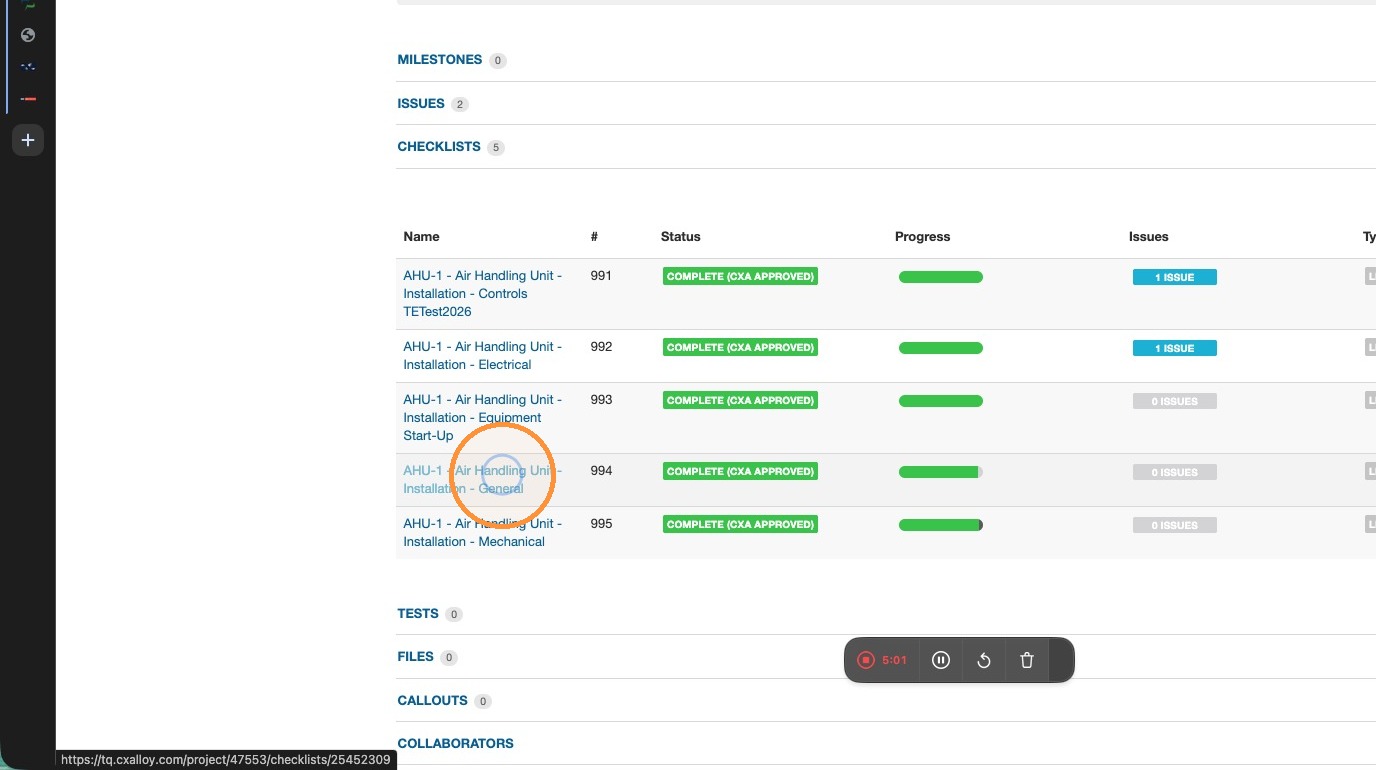Sort the table by Status column header
Image resolution: width=1376 pixels, height=770 pixels.
pyautogui.click(x=681, y=237)
